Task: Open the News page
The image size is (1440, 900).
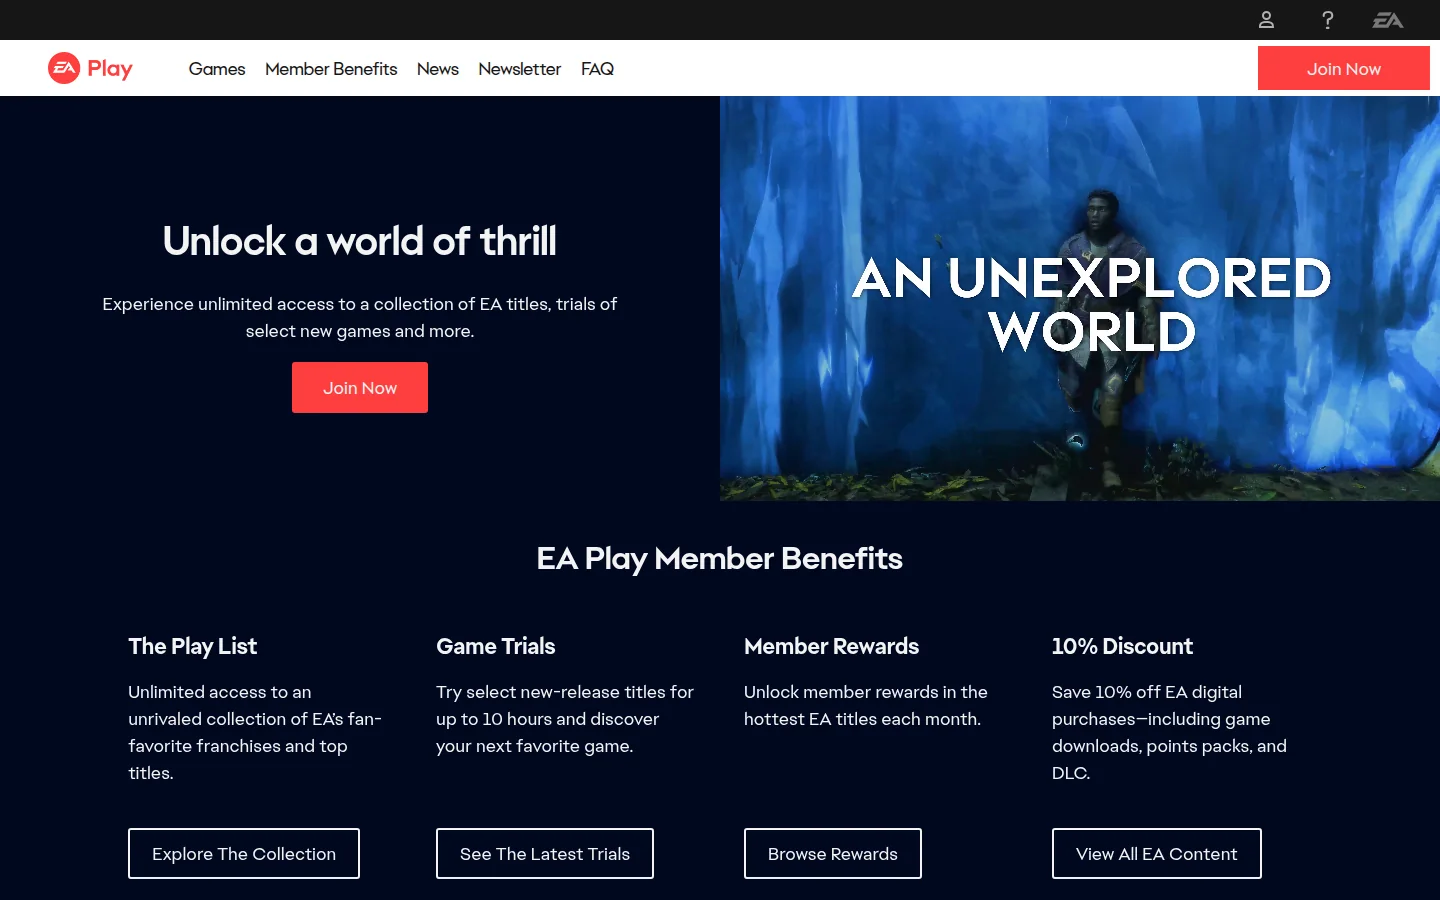Action: (438, 69)
